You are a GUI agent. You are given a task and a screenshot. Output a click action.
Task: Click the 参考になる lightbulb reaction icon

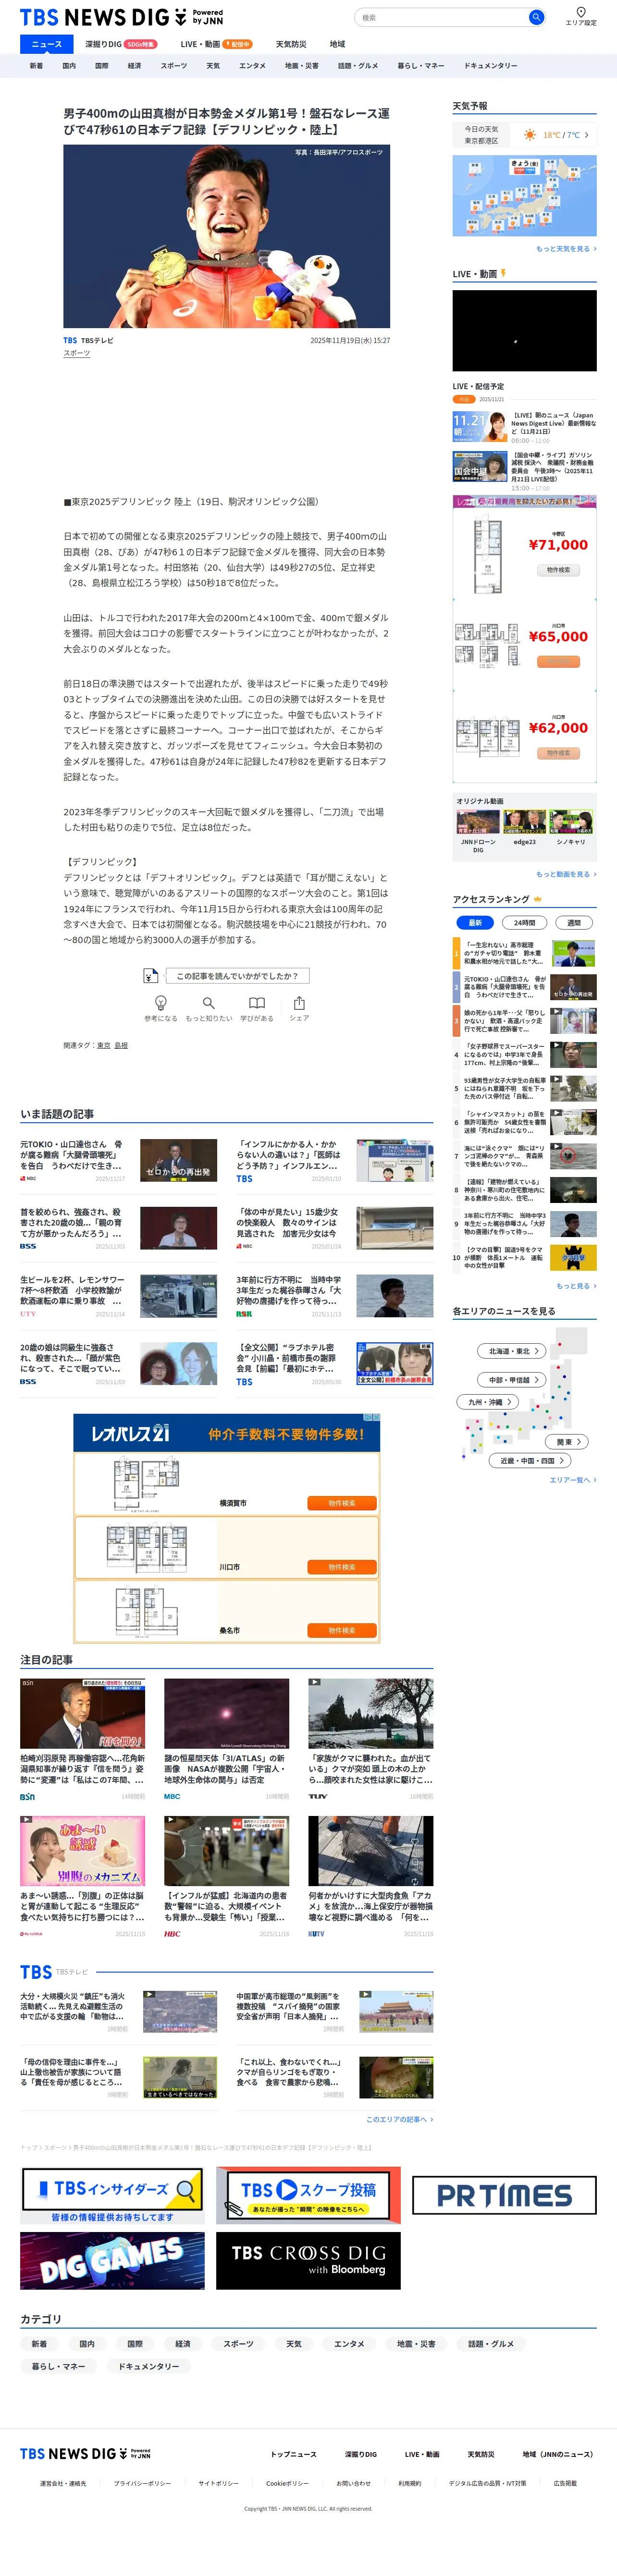point(160,1003)
